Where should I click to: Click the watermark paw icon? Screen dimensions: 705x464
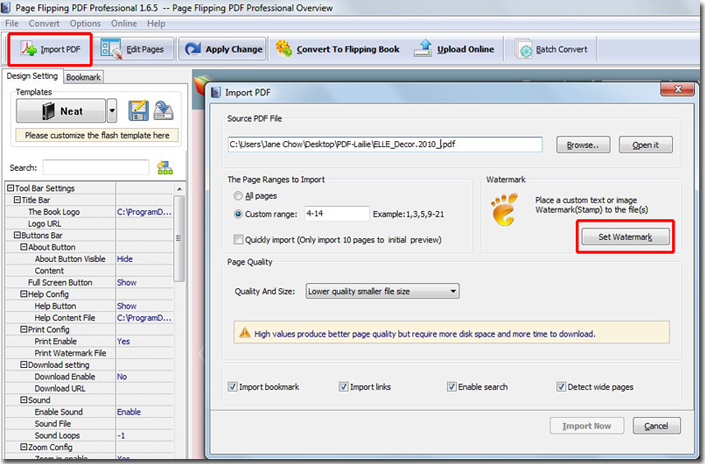[x=504, y=210]
